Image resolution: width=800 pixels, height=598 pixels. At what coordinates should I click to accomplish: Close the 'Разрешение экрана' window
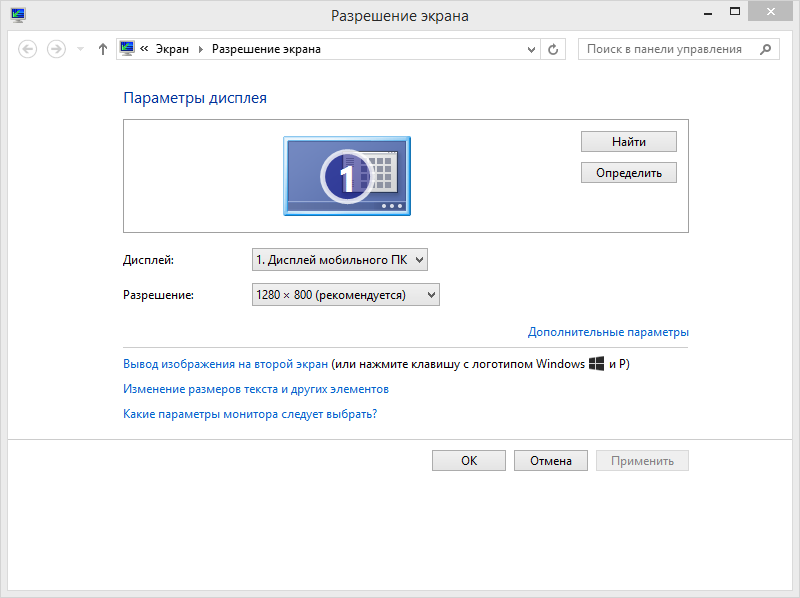(x=770, y=12)
